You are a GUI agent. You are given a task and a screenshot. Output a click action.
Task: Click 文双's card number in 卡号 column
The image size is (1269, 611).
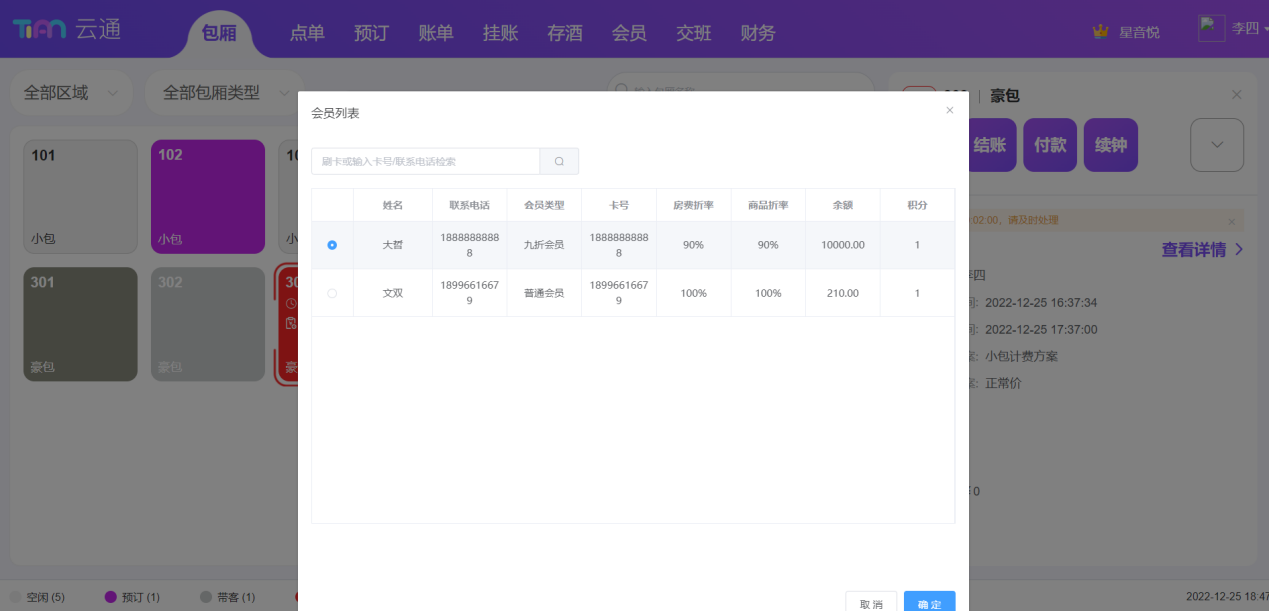click(619, 293)
